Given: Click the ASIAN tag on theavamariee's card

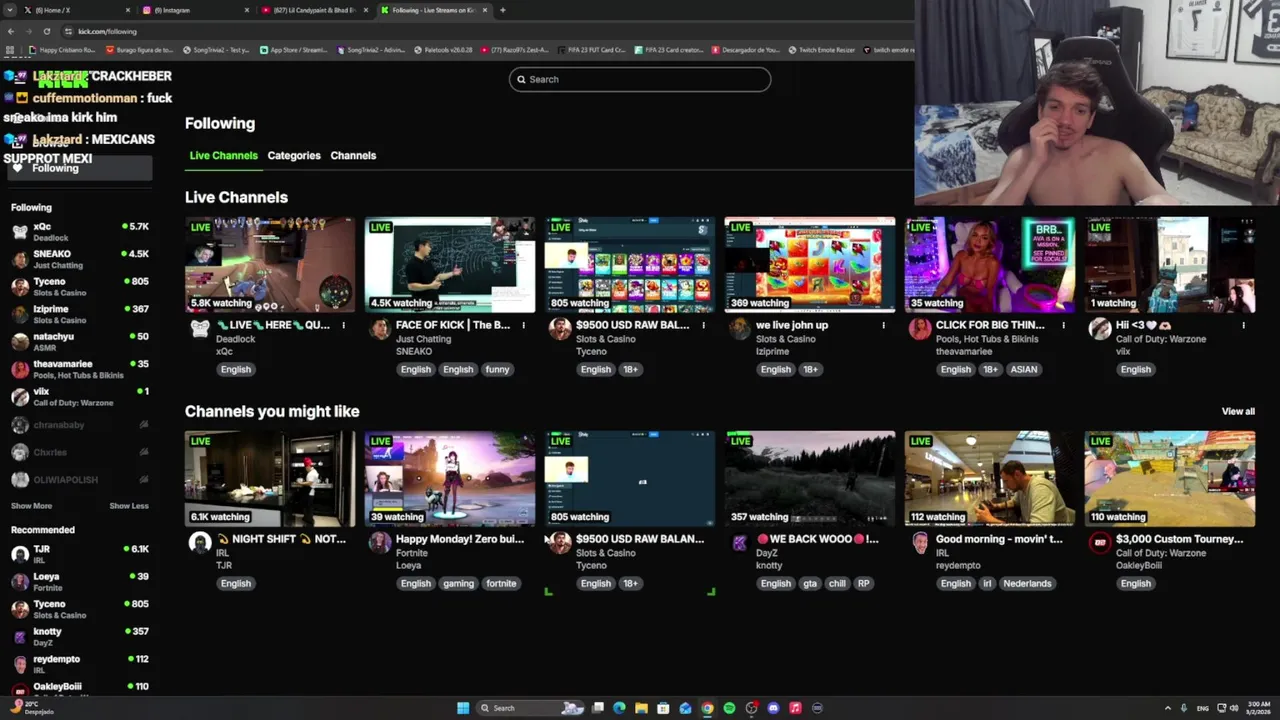Looking at the screenshot, I should (1024, 369).
